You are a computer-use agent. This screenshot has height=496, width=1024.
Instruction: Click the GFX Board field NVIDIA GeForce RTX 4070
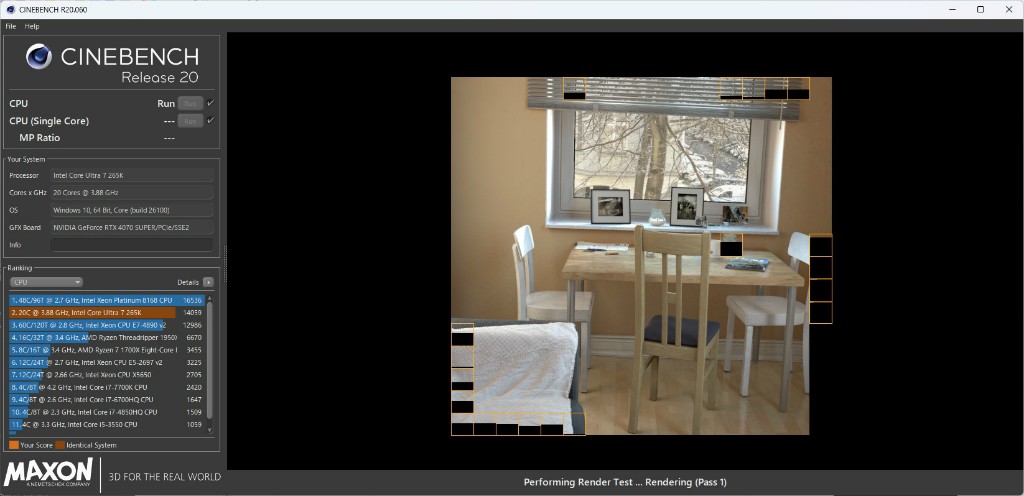tap(131, 227)
